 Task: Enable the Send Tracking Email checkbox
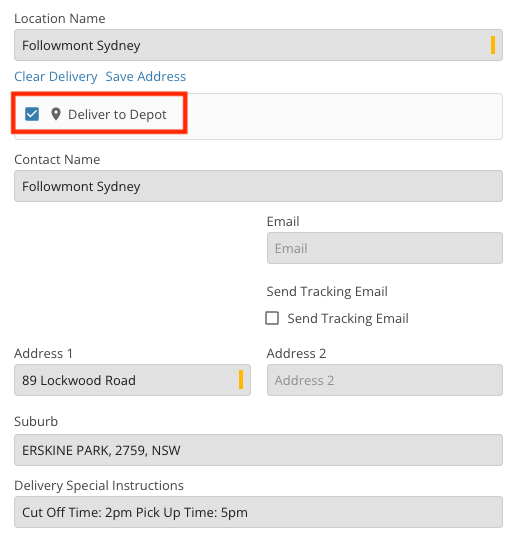(272, 318)
